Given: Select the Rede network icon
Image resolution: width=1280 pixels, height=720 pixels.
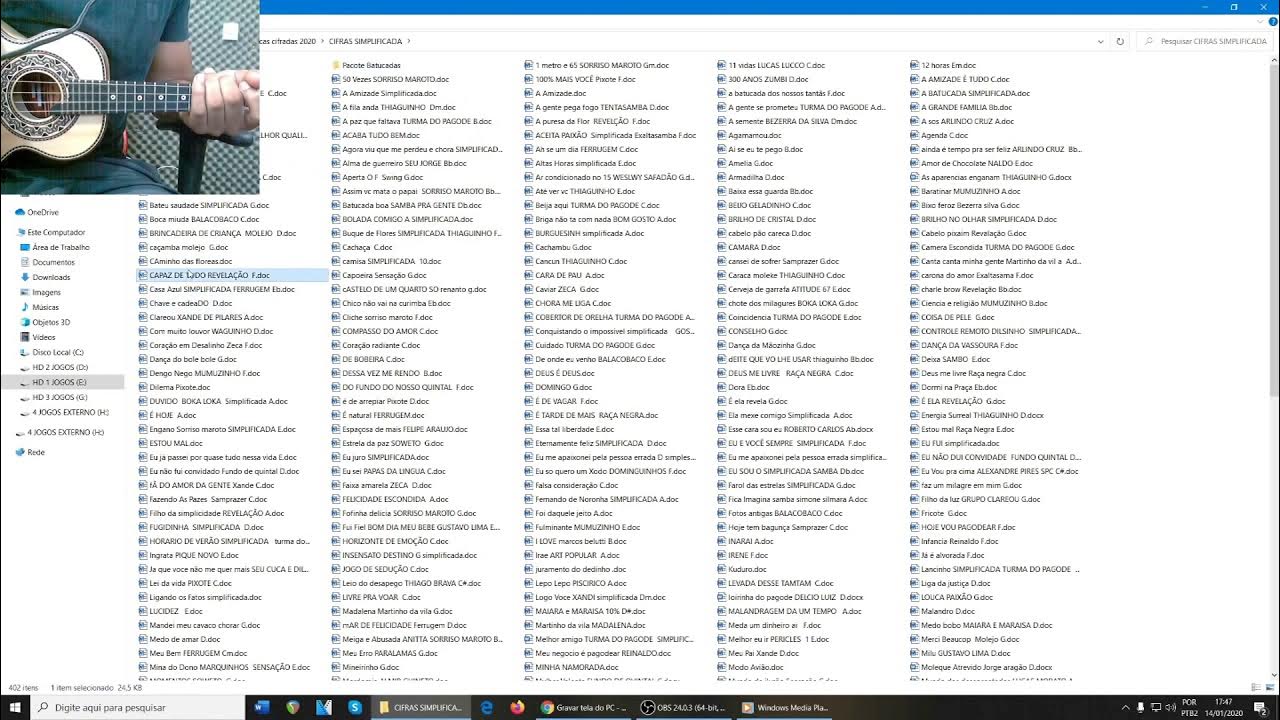Looking at the screenshot, I should pos(20,452).
